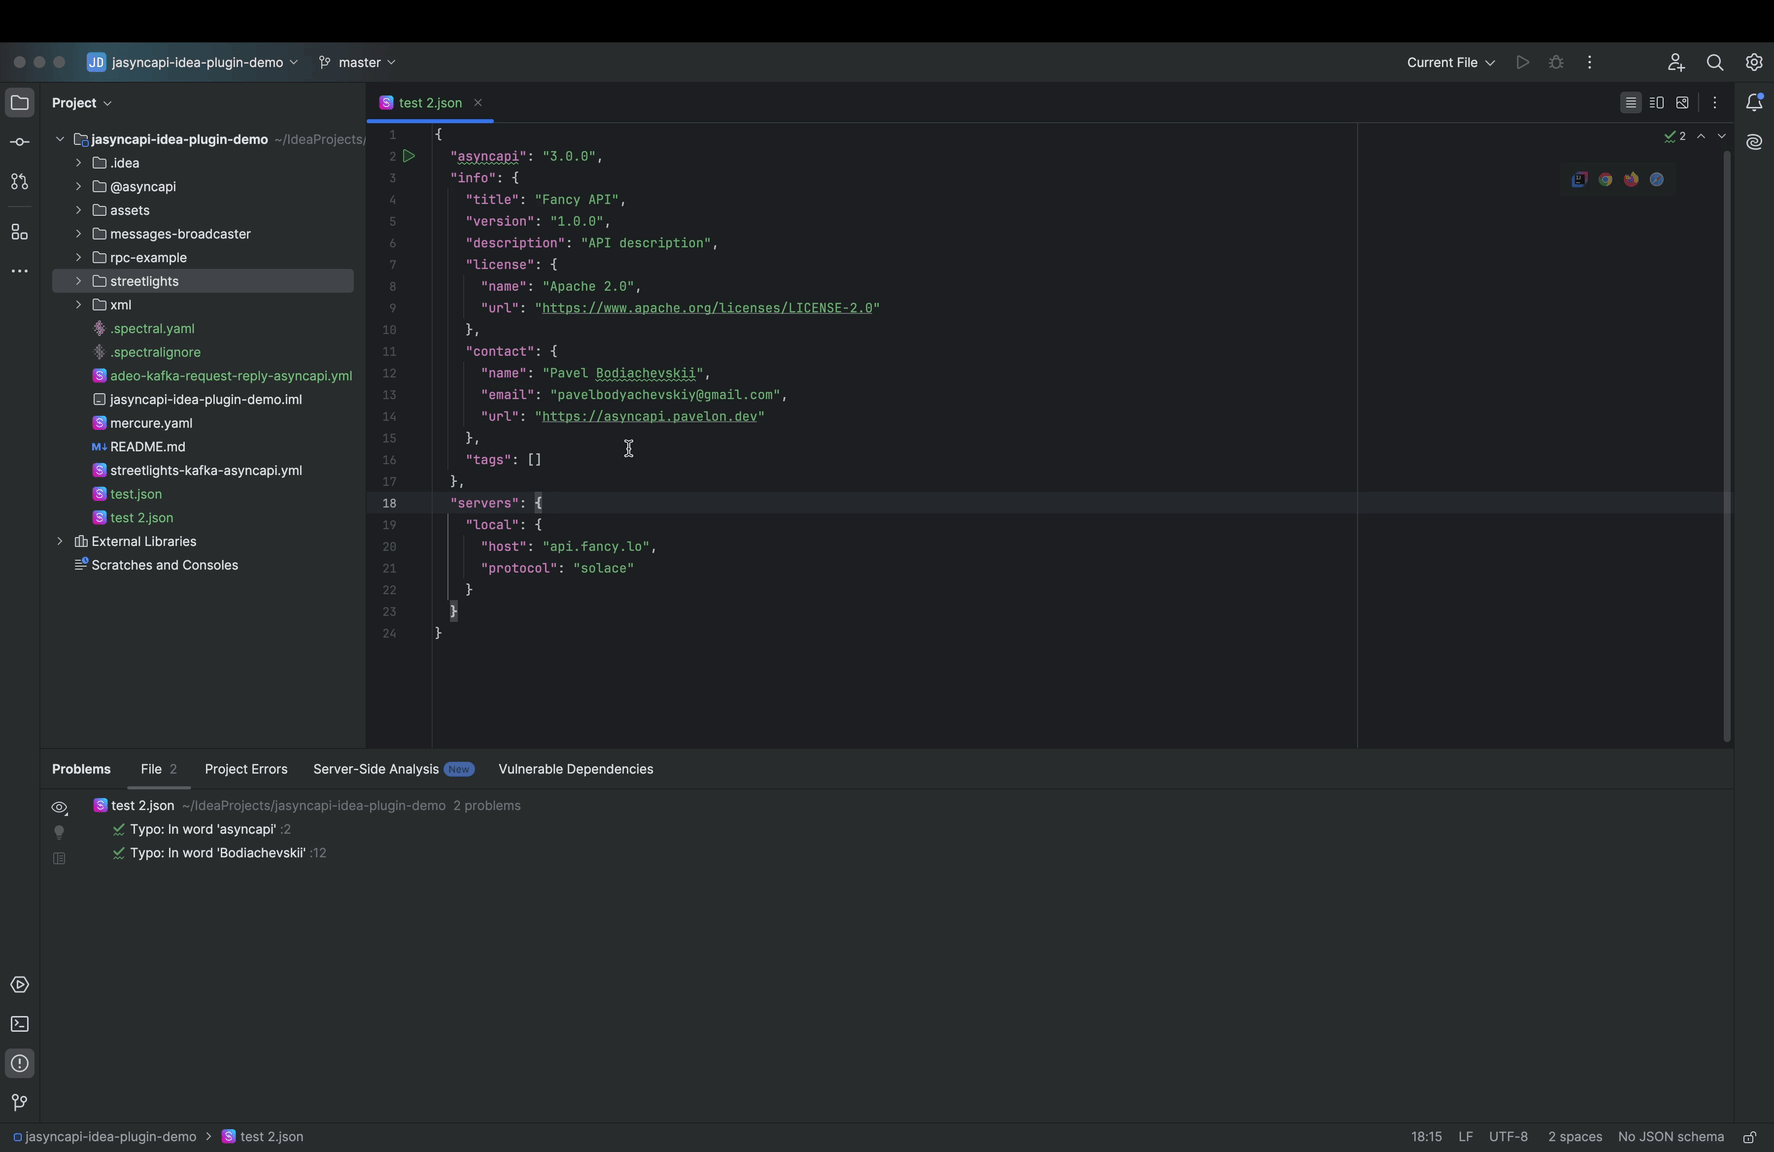
Task: Open the Project view dropdown
Action: (x=82, y=103)
